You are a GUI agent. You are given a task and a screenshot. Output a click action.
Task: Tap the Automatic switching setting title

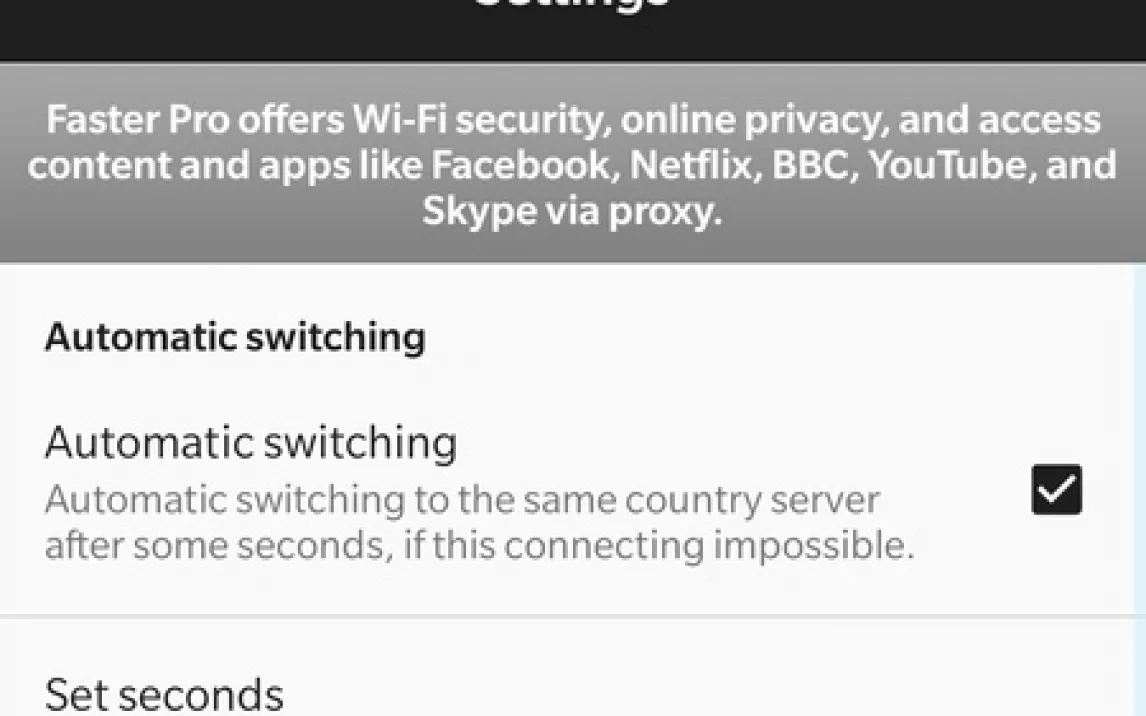[x=251, y=442]
